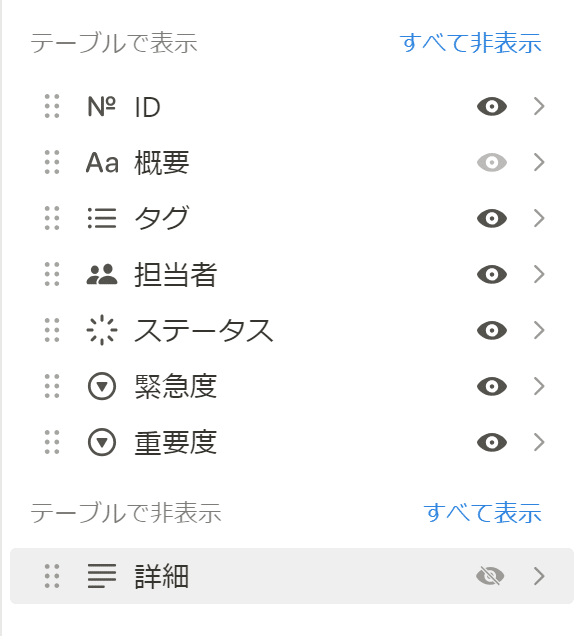574x636 pixels.
Task: Expand the 緊急度 property options arrow
Action: pyautogui.click(x=539, y=386)
